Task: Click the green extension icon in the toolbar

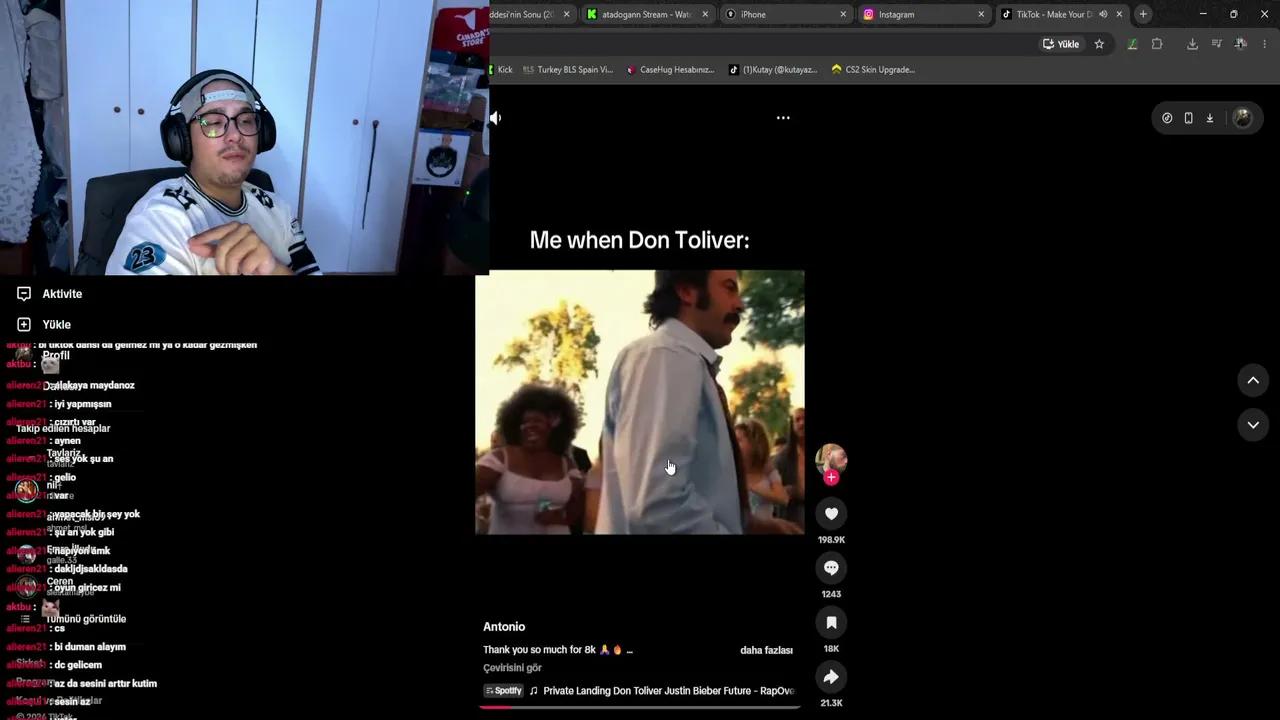Action: click(1132, 44)
